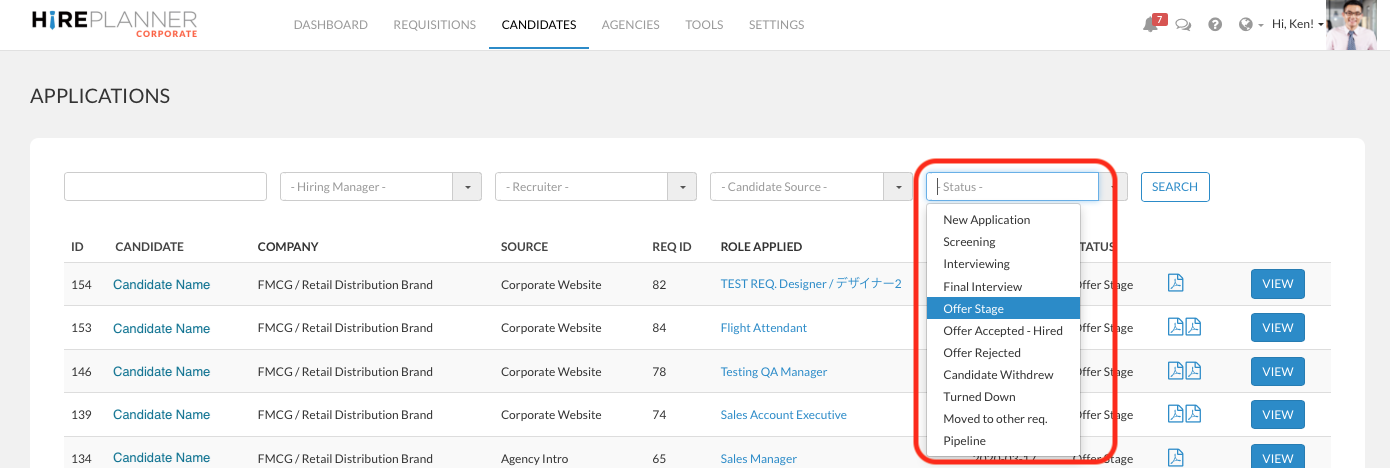
Task: Click the candidate search text field
Action: tap(165, 187)
